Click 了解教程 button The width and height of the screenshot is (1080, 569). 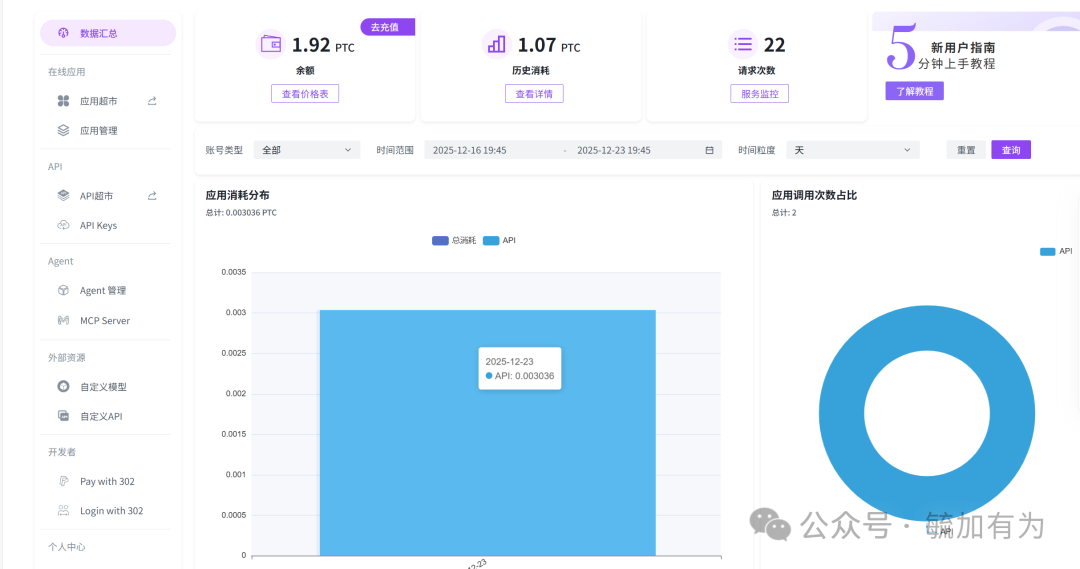(x=915, y=91)
